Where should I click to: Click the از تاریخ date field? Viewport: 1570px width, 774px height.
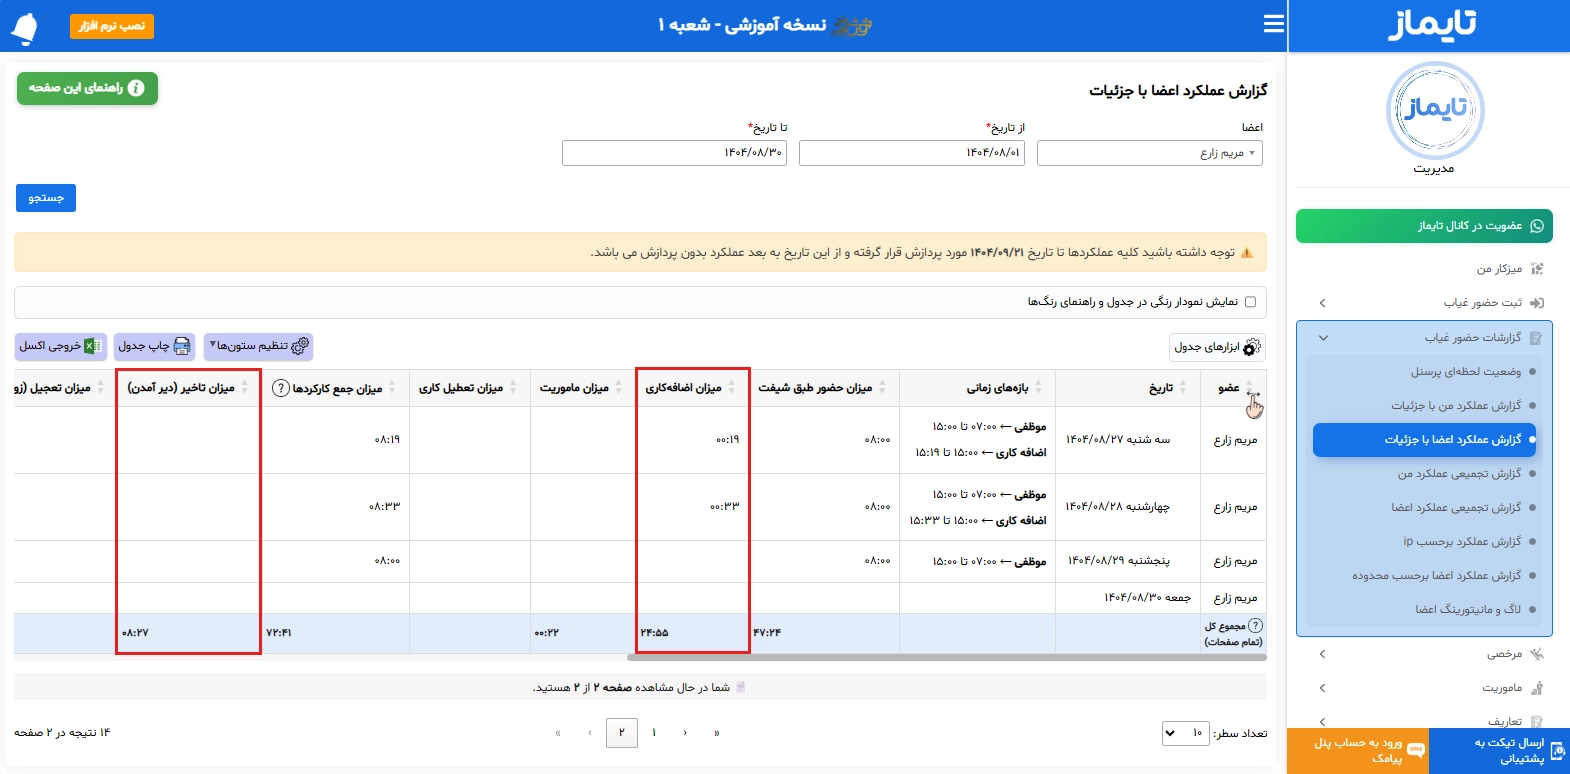point(912,153)
